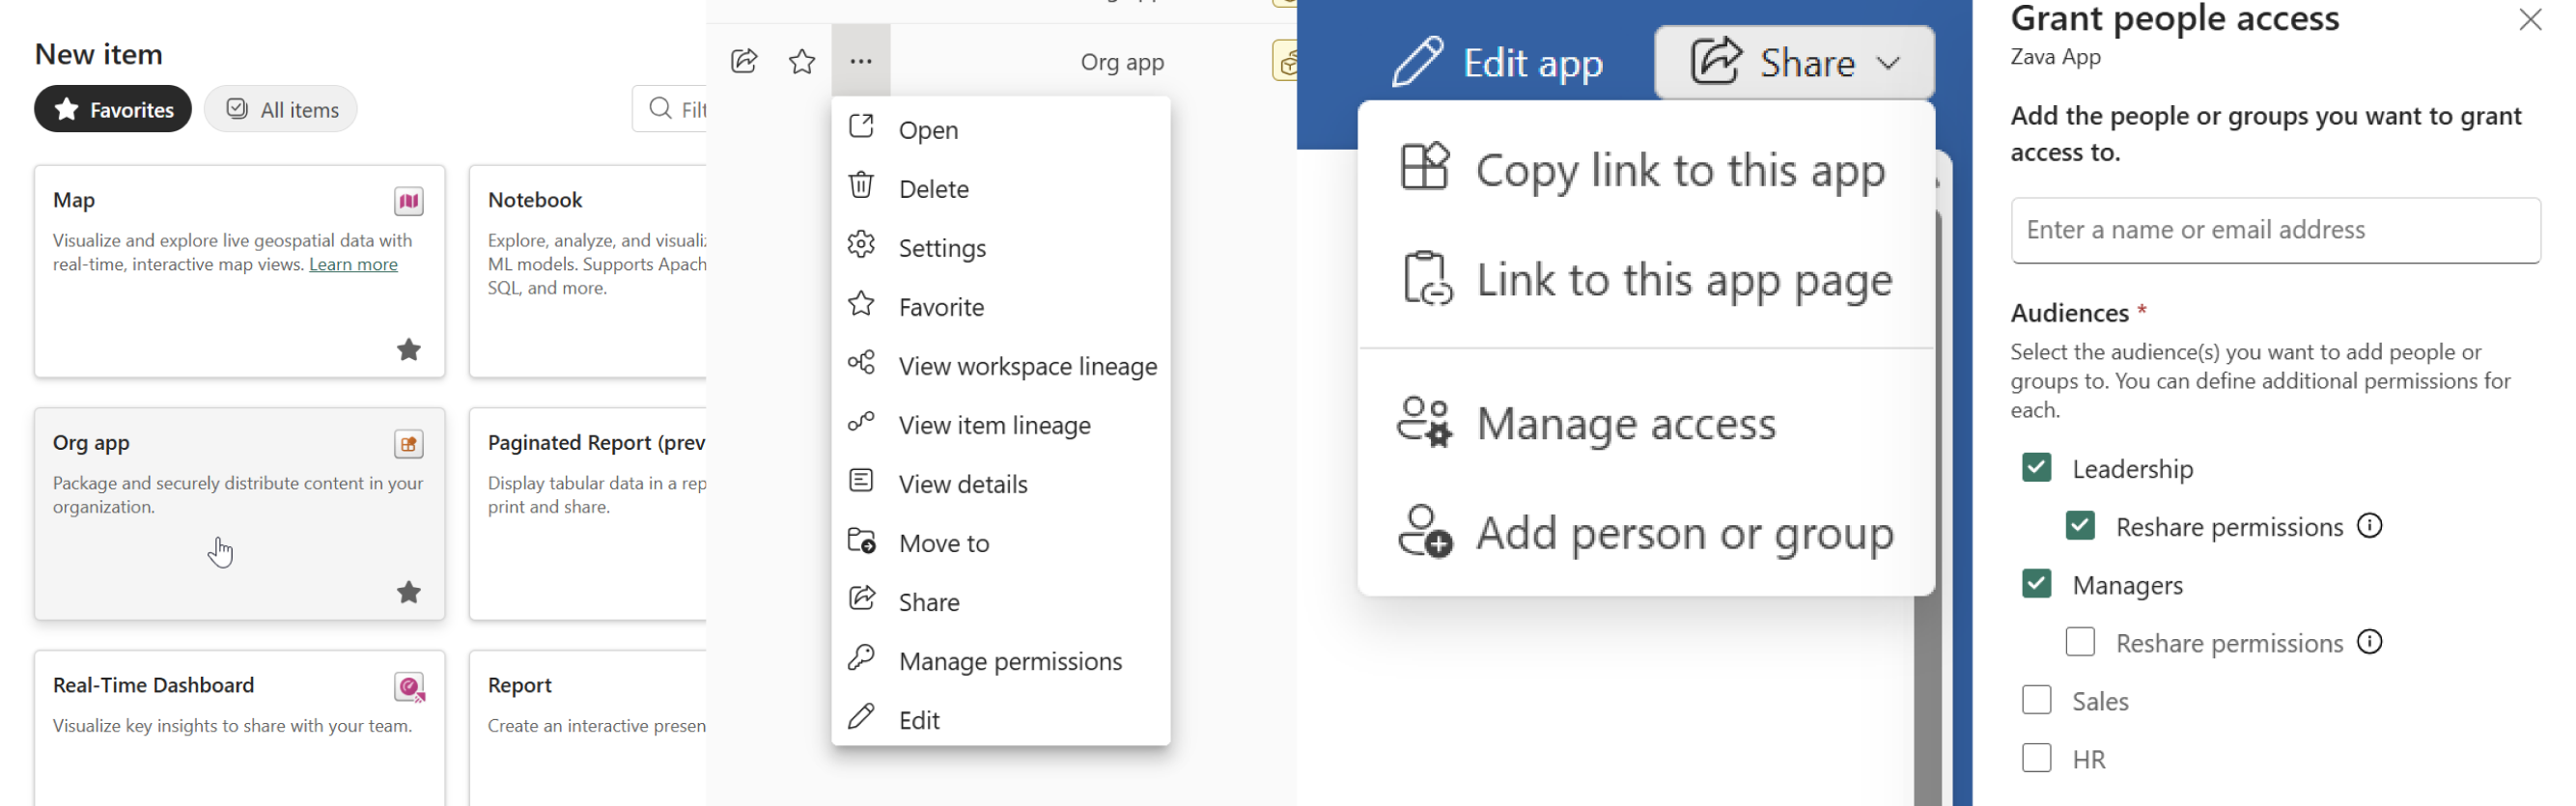Enable Reshare permissions under Managers
The width and height of the screenshot is (2576, 806).
[x=2079, y=642]
